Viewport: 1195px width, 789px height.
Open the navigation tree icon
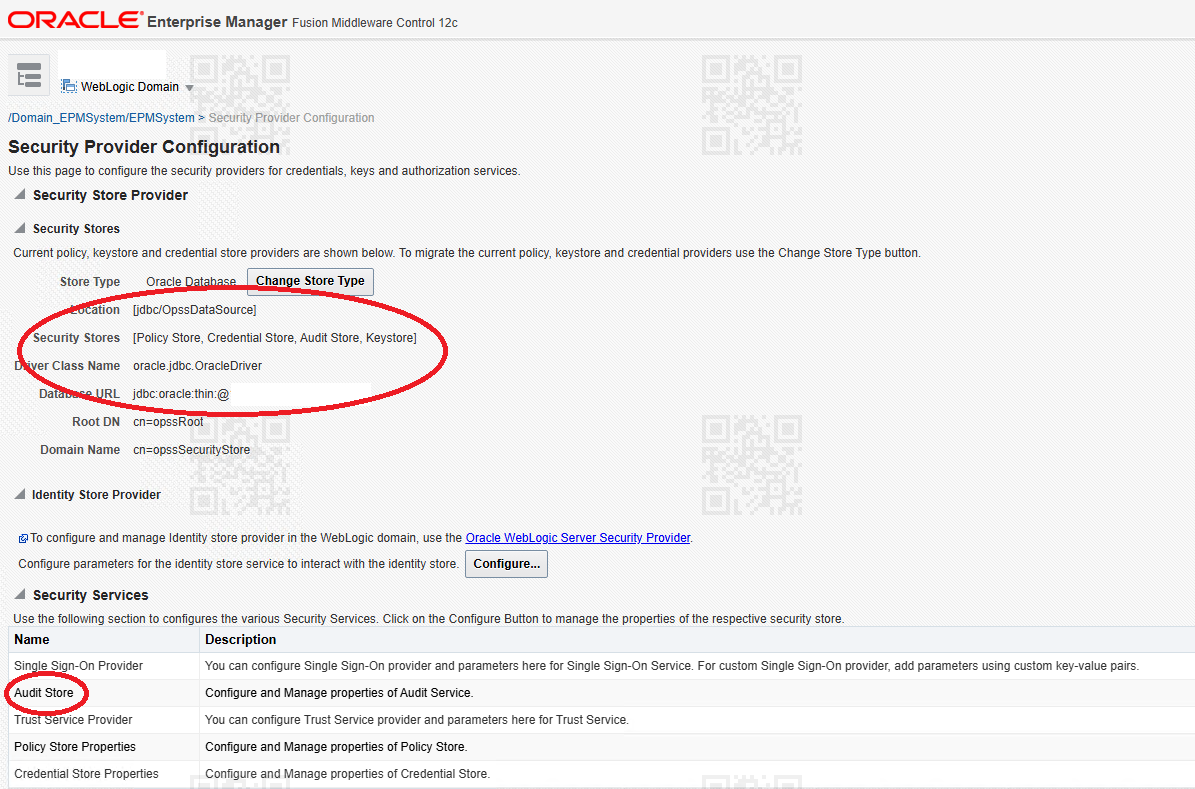coord(29,75)
